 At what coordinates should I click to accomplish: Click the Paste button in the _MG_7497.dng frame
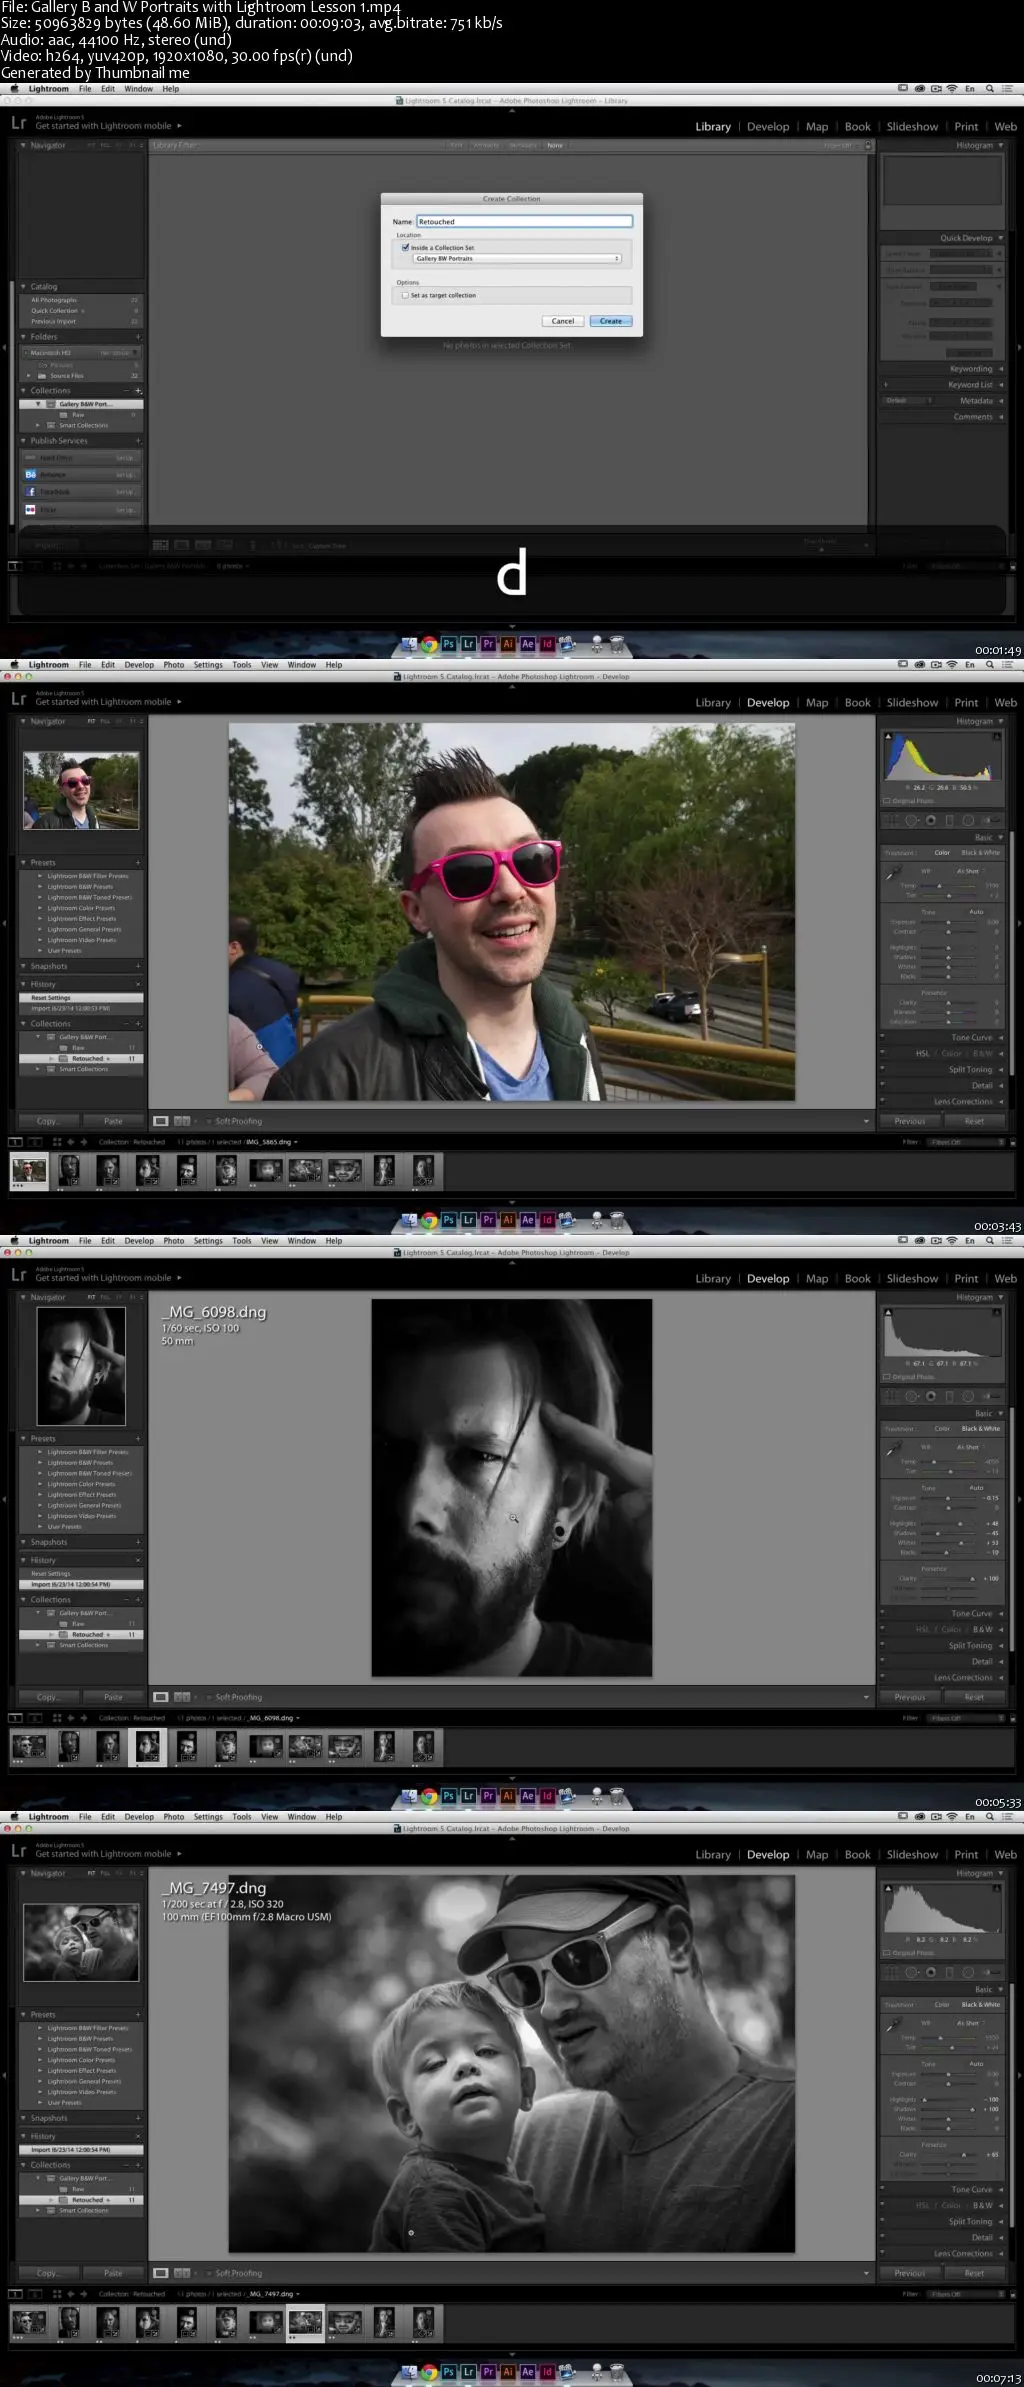click(113, 2273)
